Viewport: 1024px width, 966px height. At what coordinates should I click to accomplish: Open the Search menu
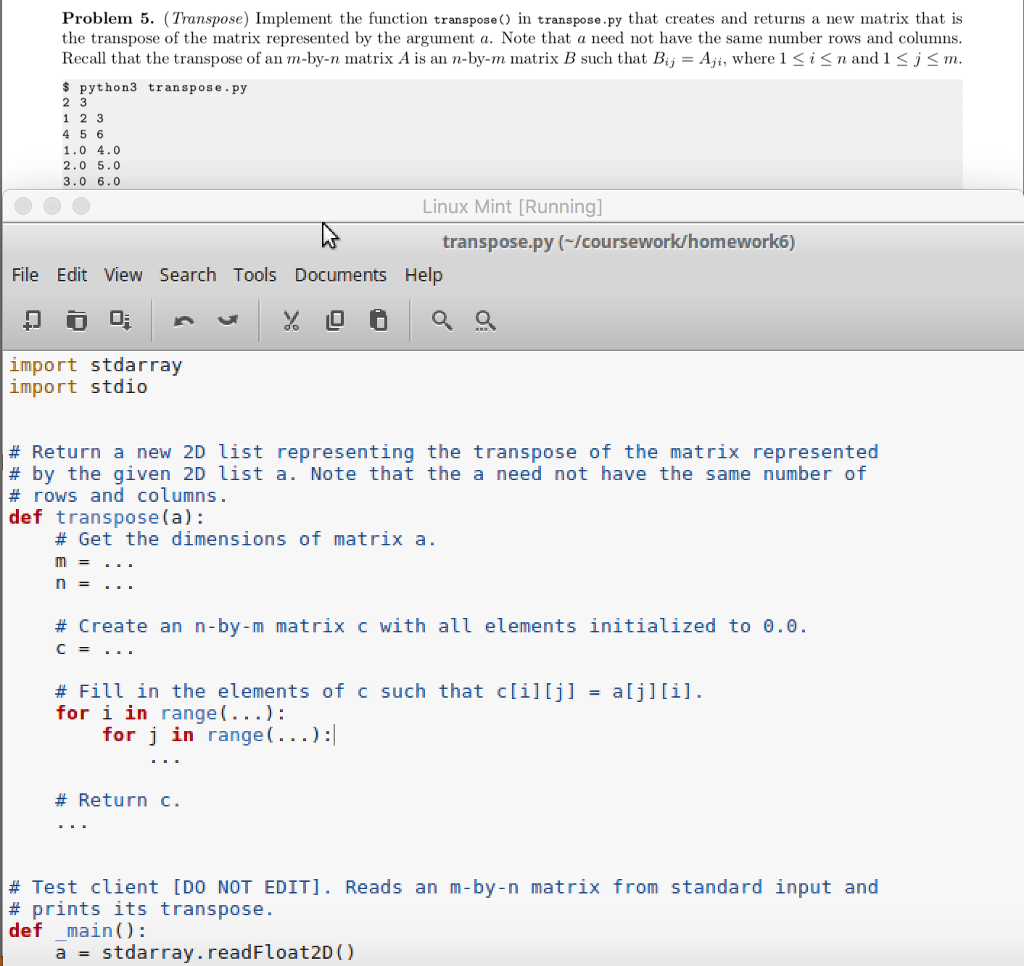(188, 275)
